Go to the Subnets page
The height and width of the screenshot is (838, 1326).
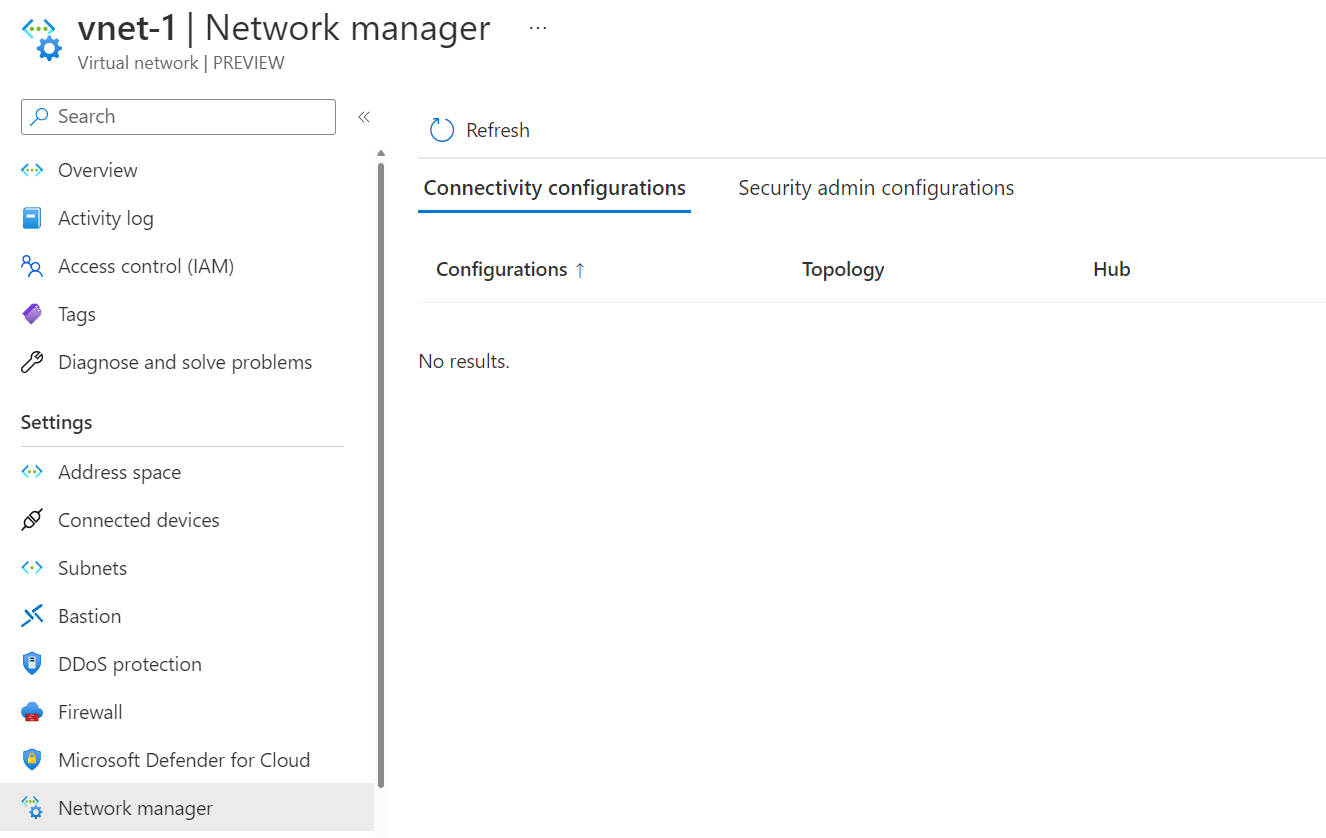click(92, 568)
